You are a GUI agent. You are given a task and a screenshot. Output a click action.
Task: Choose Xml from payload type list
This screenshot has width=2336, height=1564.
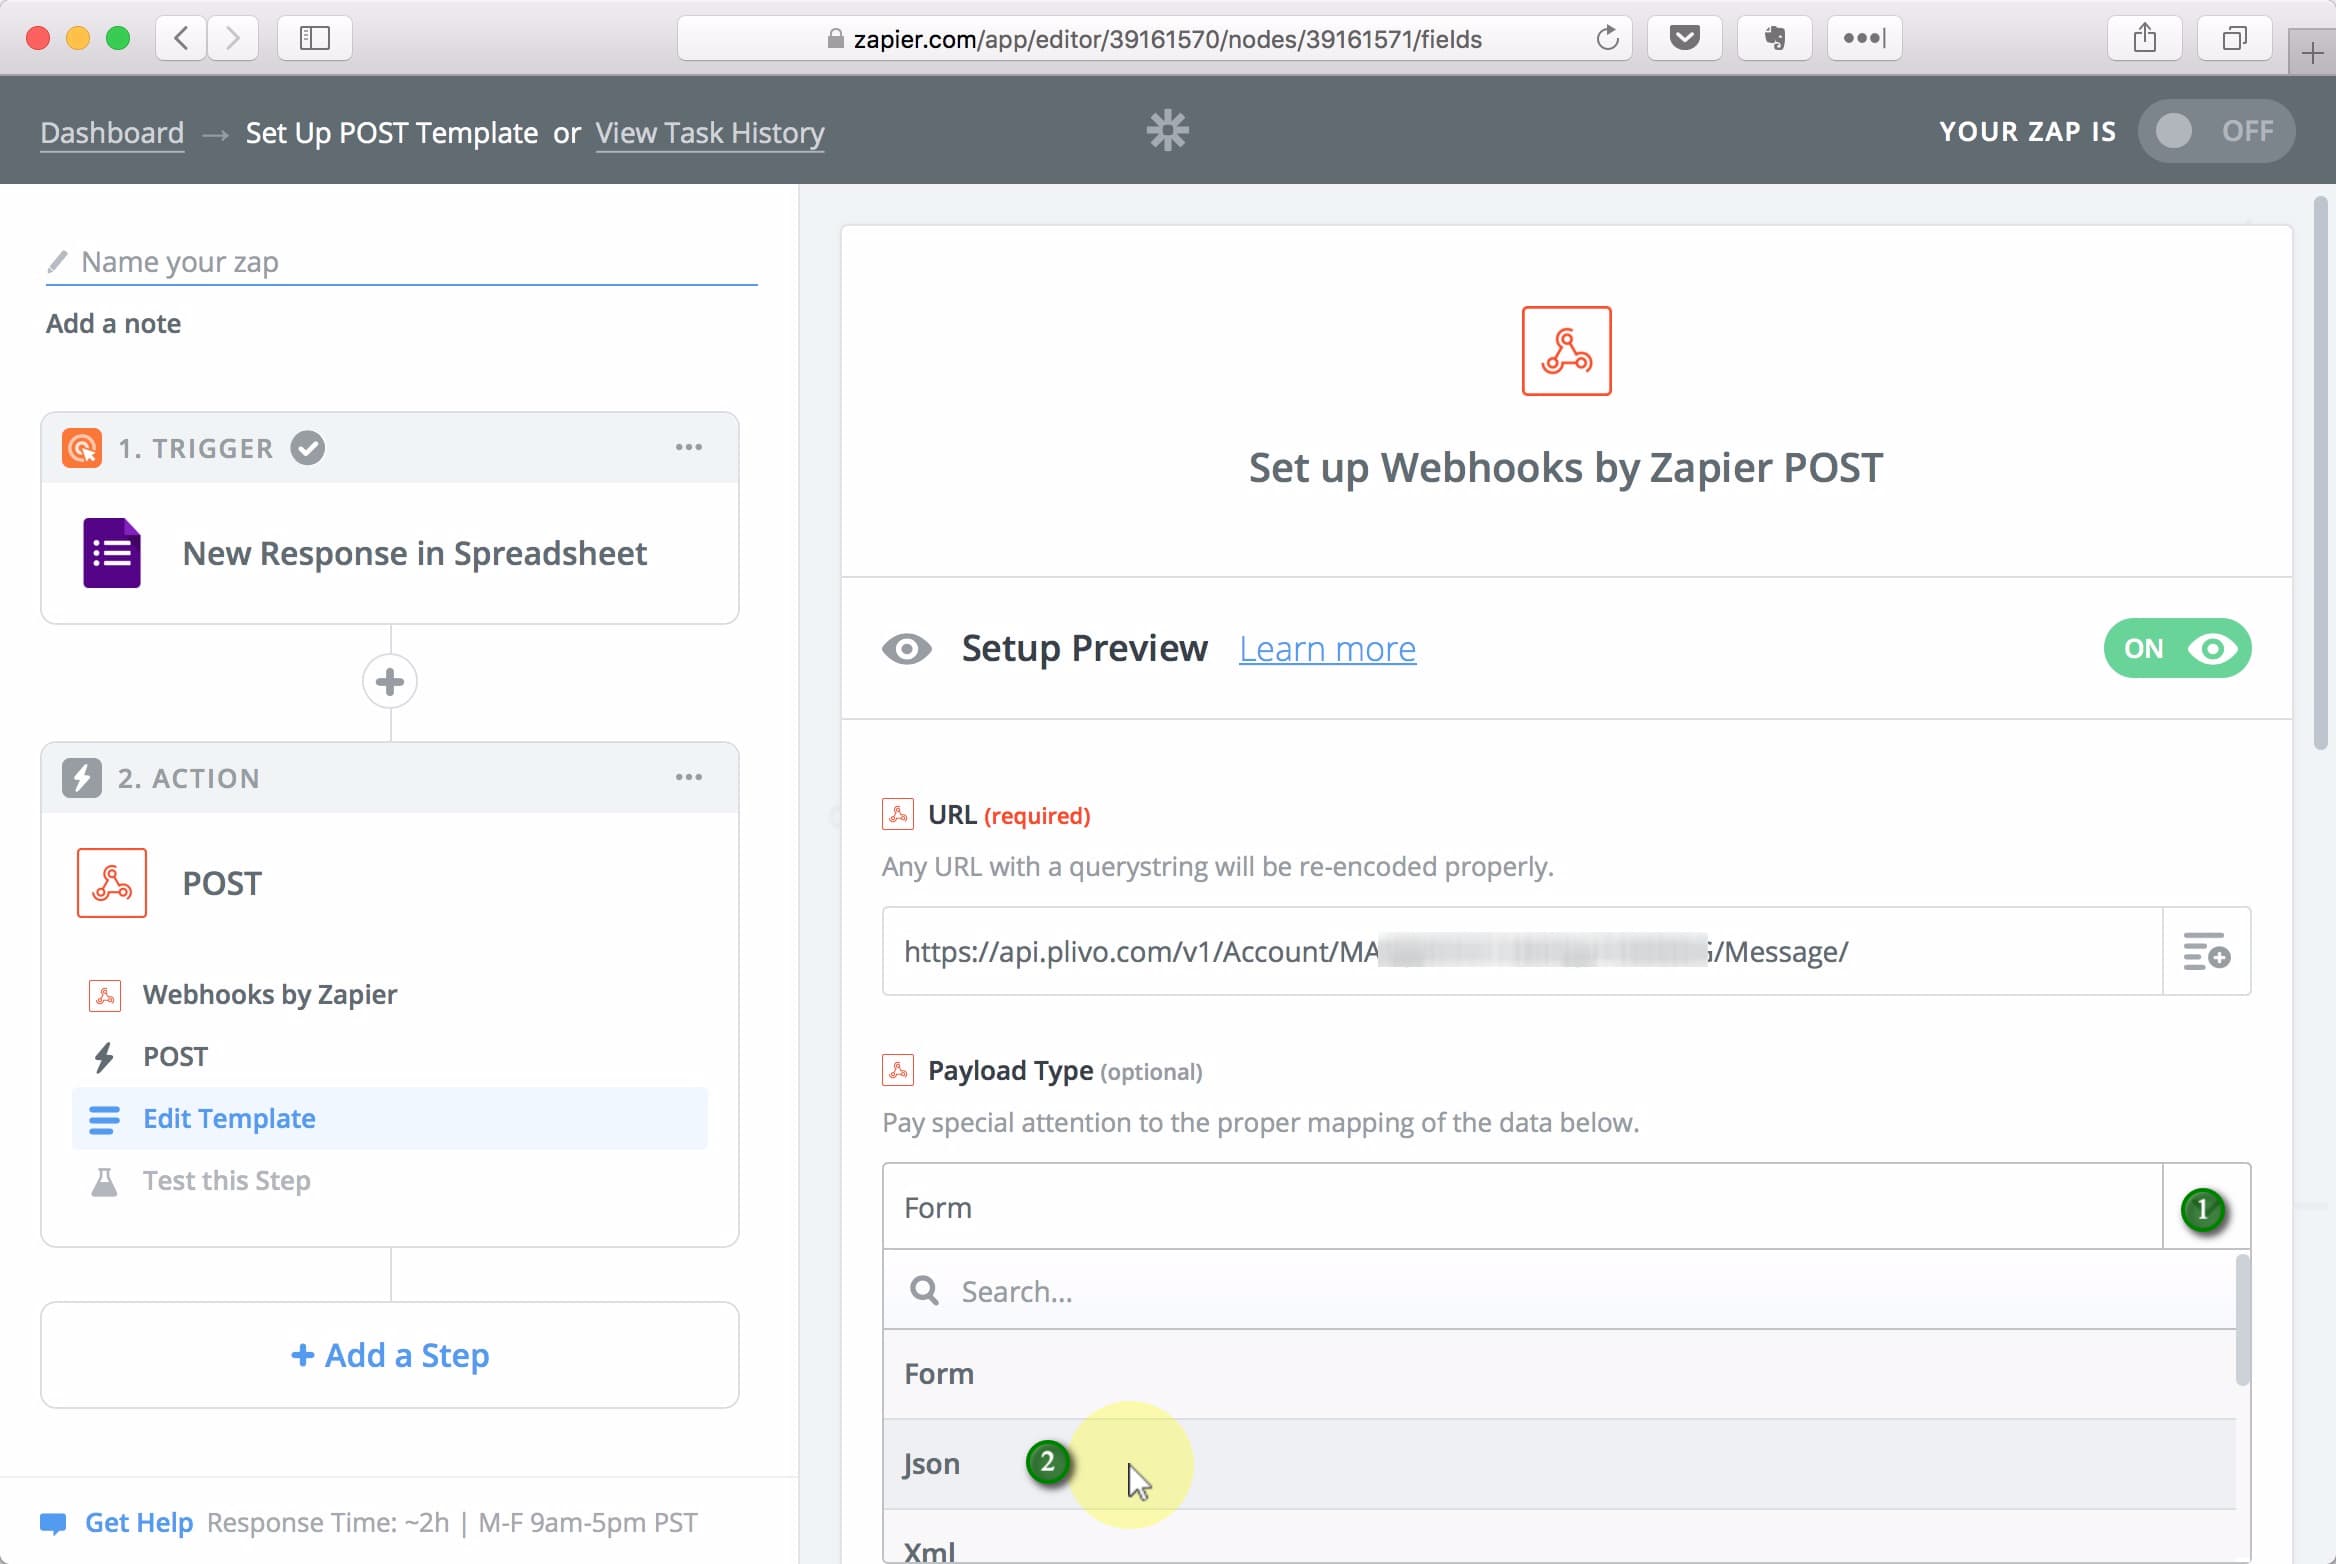[x=1560, y=1538]
